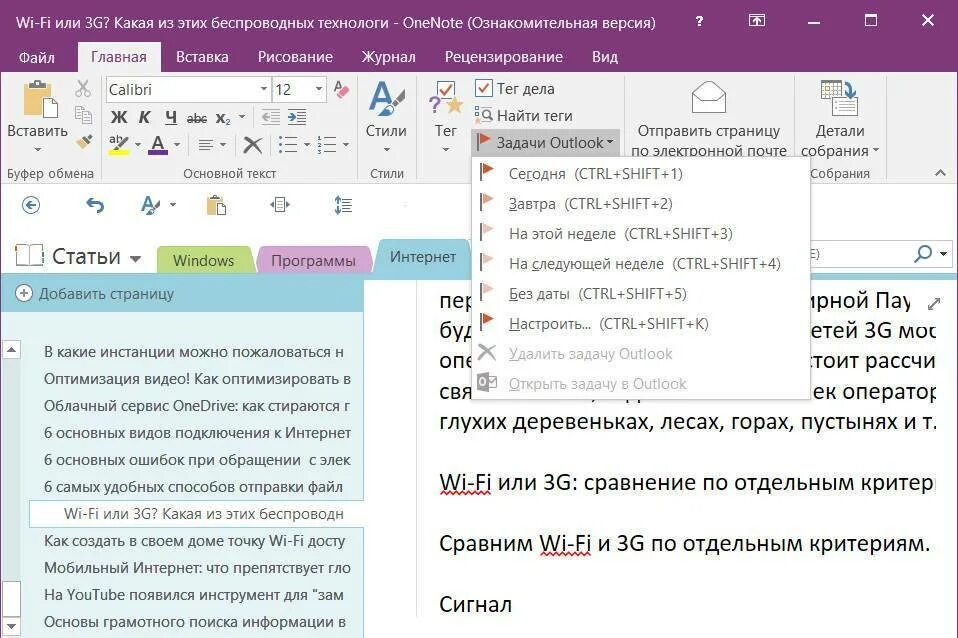958x638 pixels.
Task: Switch to the Вставка ribbon tab
Action: click(x=201, y=57)
